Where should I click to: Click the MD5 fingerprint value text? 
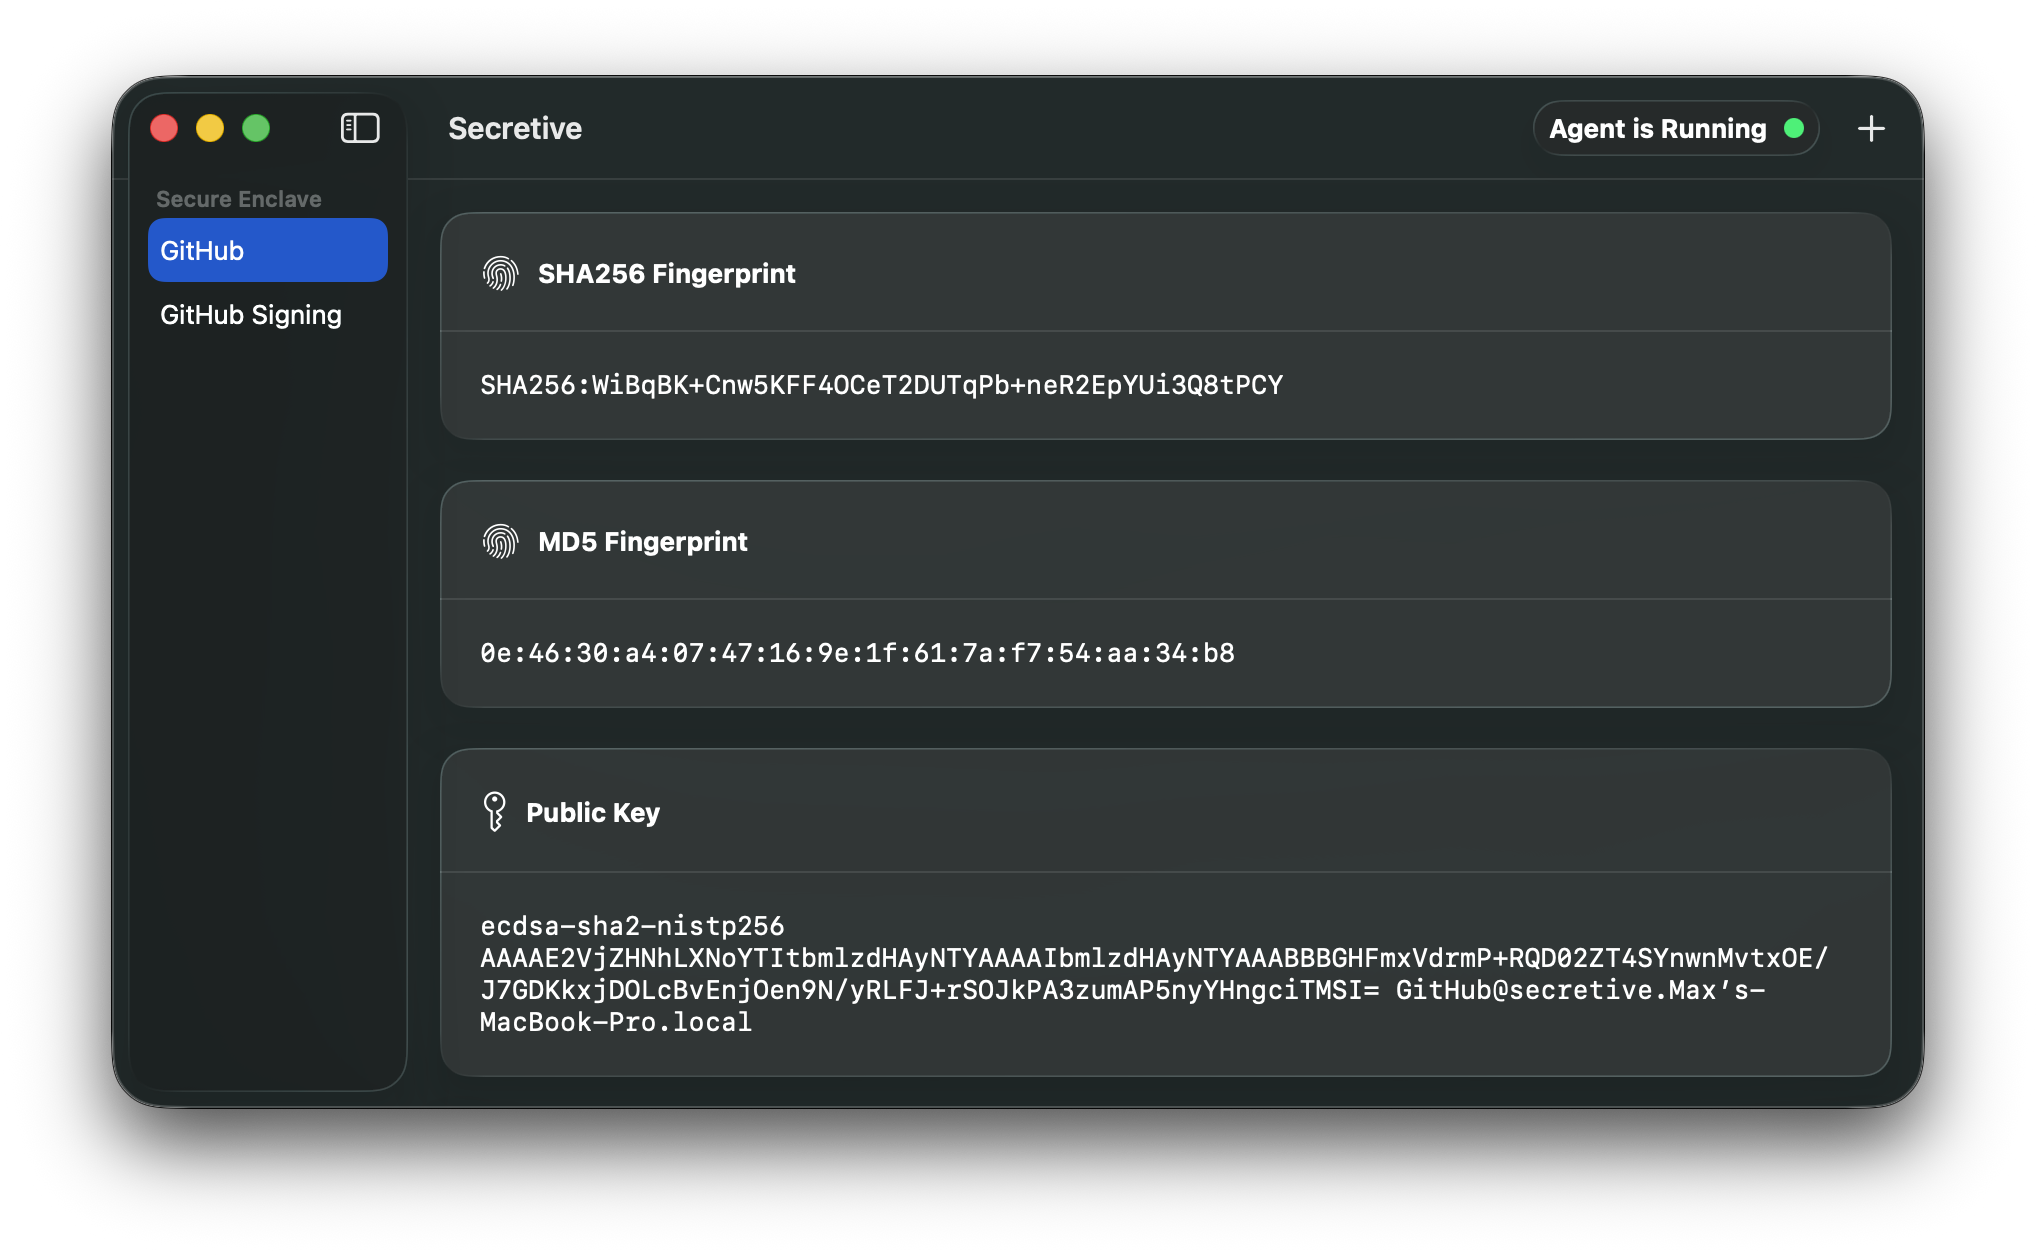(857, 653)
